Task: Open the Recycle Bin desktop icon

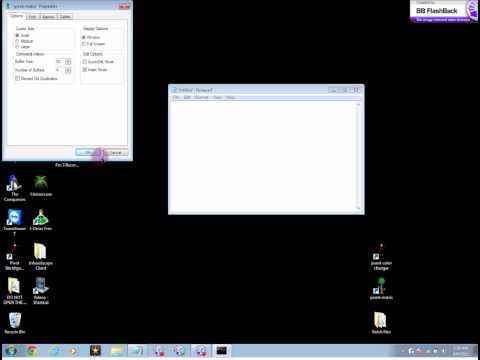Action: coord(15,323)
